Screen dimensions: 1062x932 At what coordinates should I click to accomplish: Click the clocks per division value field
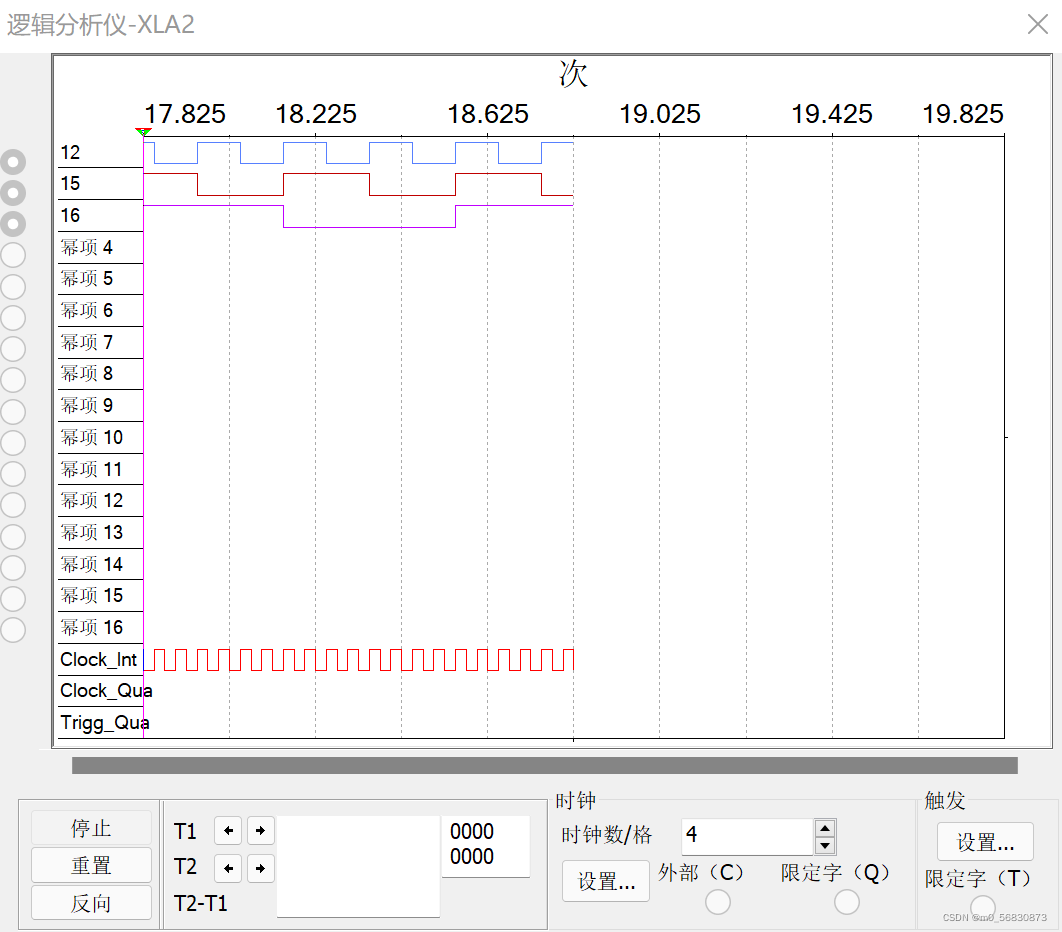point(747,836)
